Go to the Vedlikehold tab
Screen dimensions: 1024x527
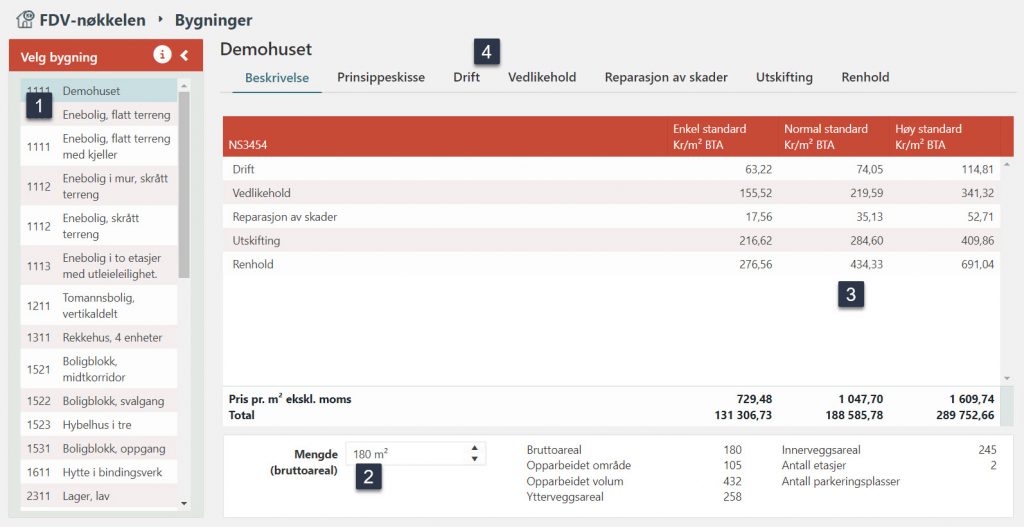(x=541, y=77)
